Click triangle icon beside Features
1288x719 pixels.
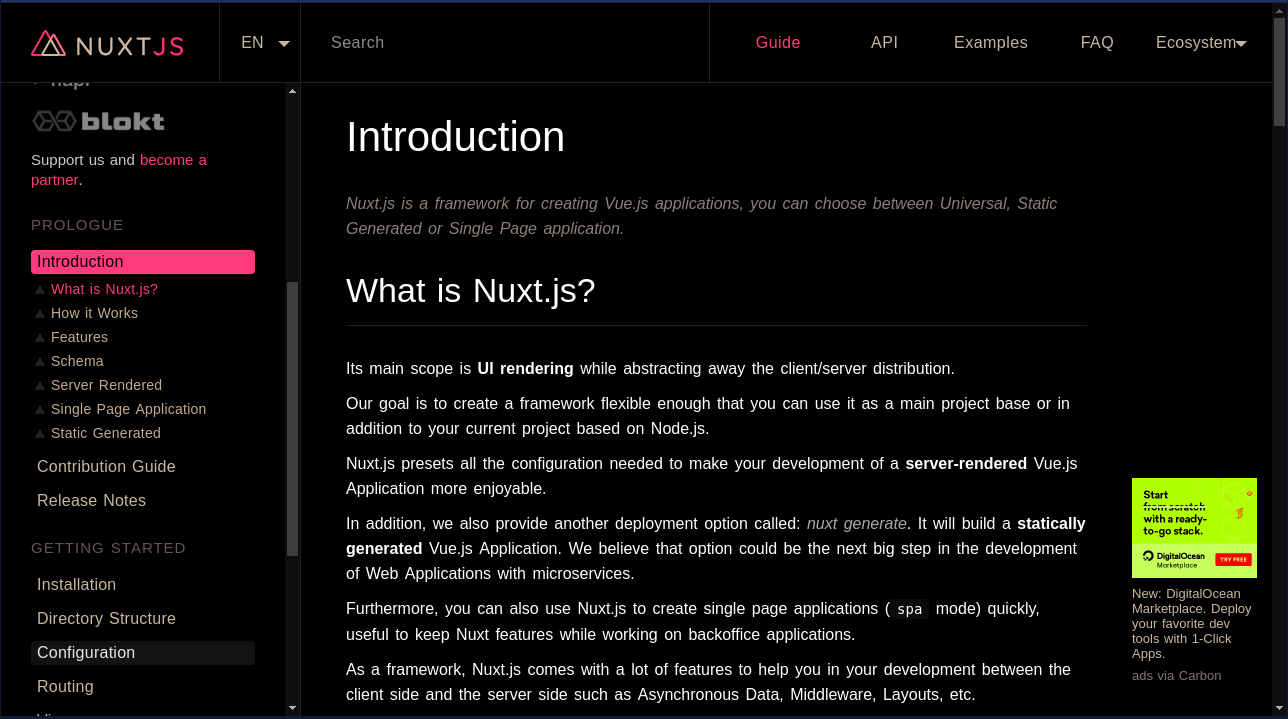pyautogui.click(x=40, y=338)
